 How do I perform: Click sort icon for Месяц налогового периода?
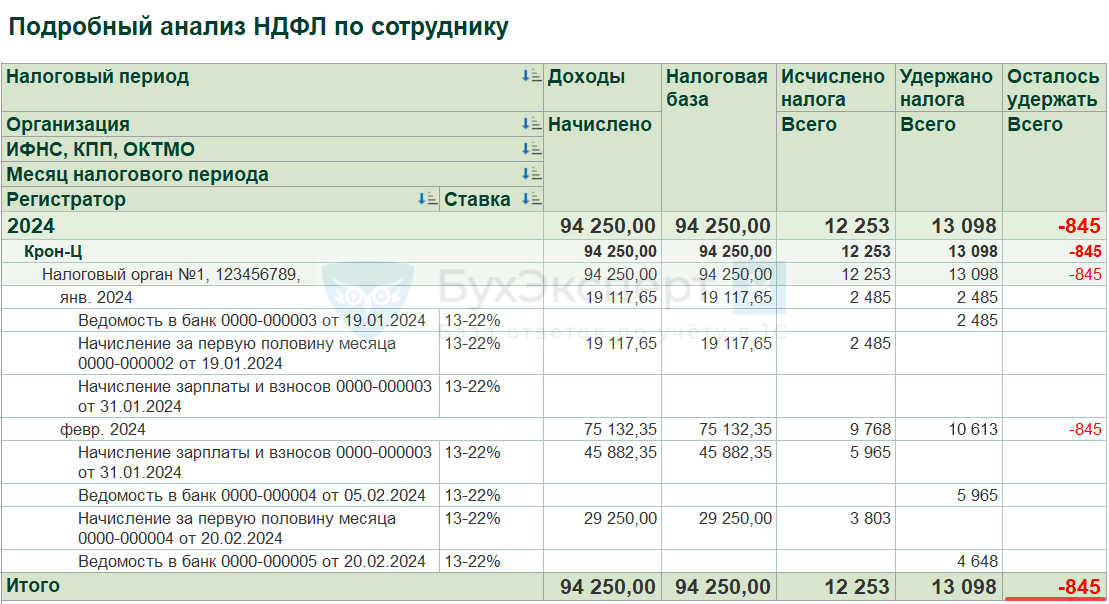click(x=531, y=173)
